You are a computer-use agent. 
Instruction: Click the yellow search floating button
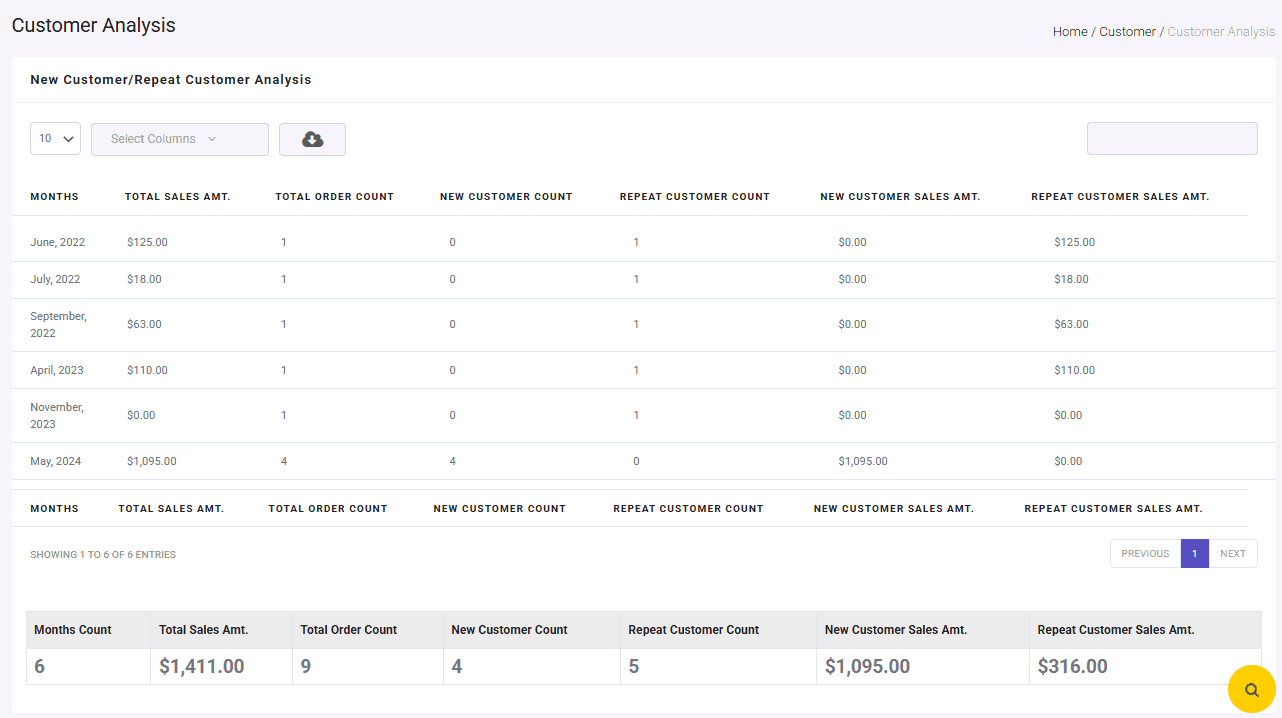tap(1251, 689)
